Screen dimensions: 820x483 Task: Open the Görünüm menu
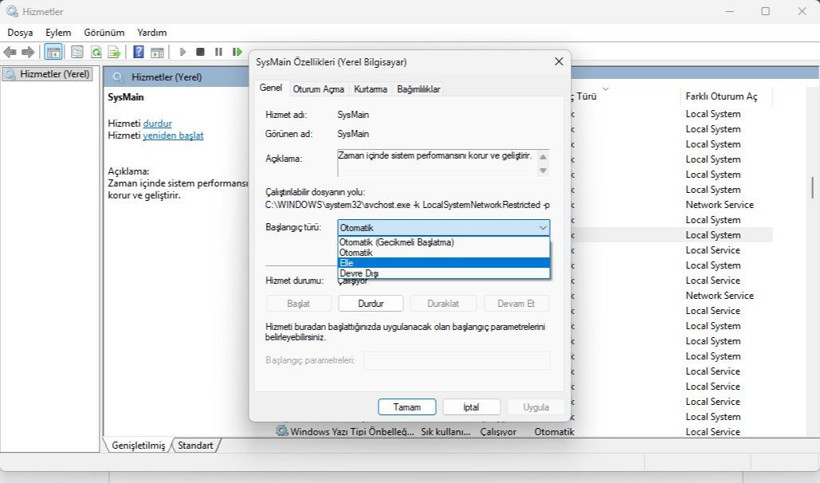pyautogui.click(x=104, y=32)
